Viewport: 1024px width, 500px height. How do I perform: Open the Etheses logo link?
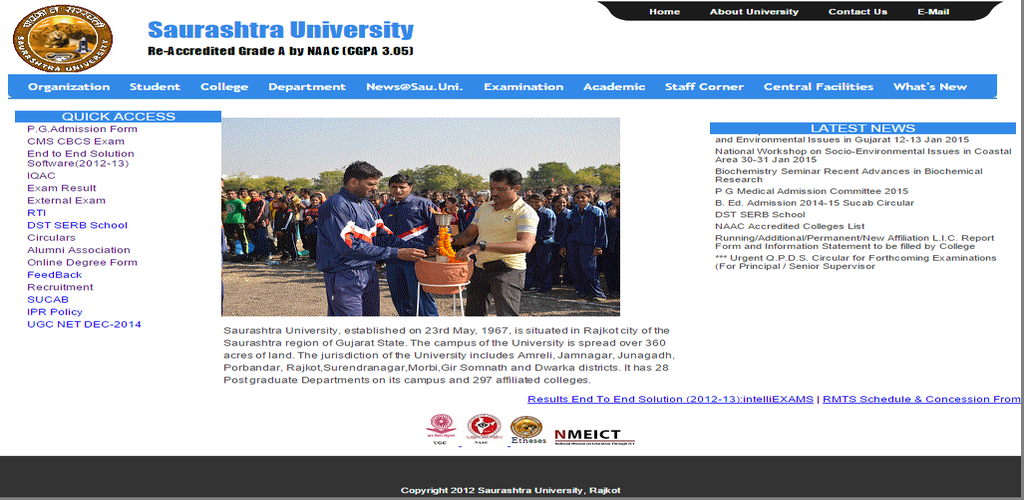528,431
